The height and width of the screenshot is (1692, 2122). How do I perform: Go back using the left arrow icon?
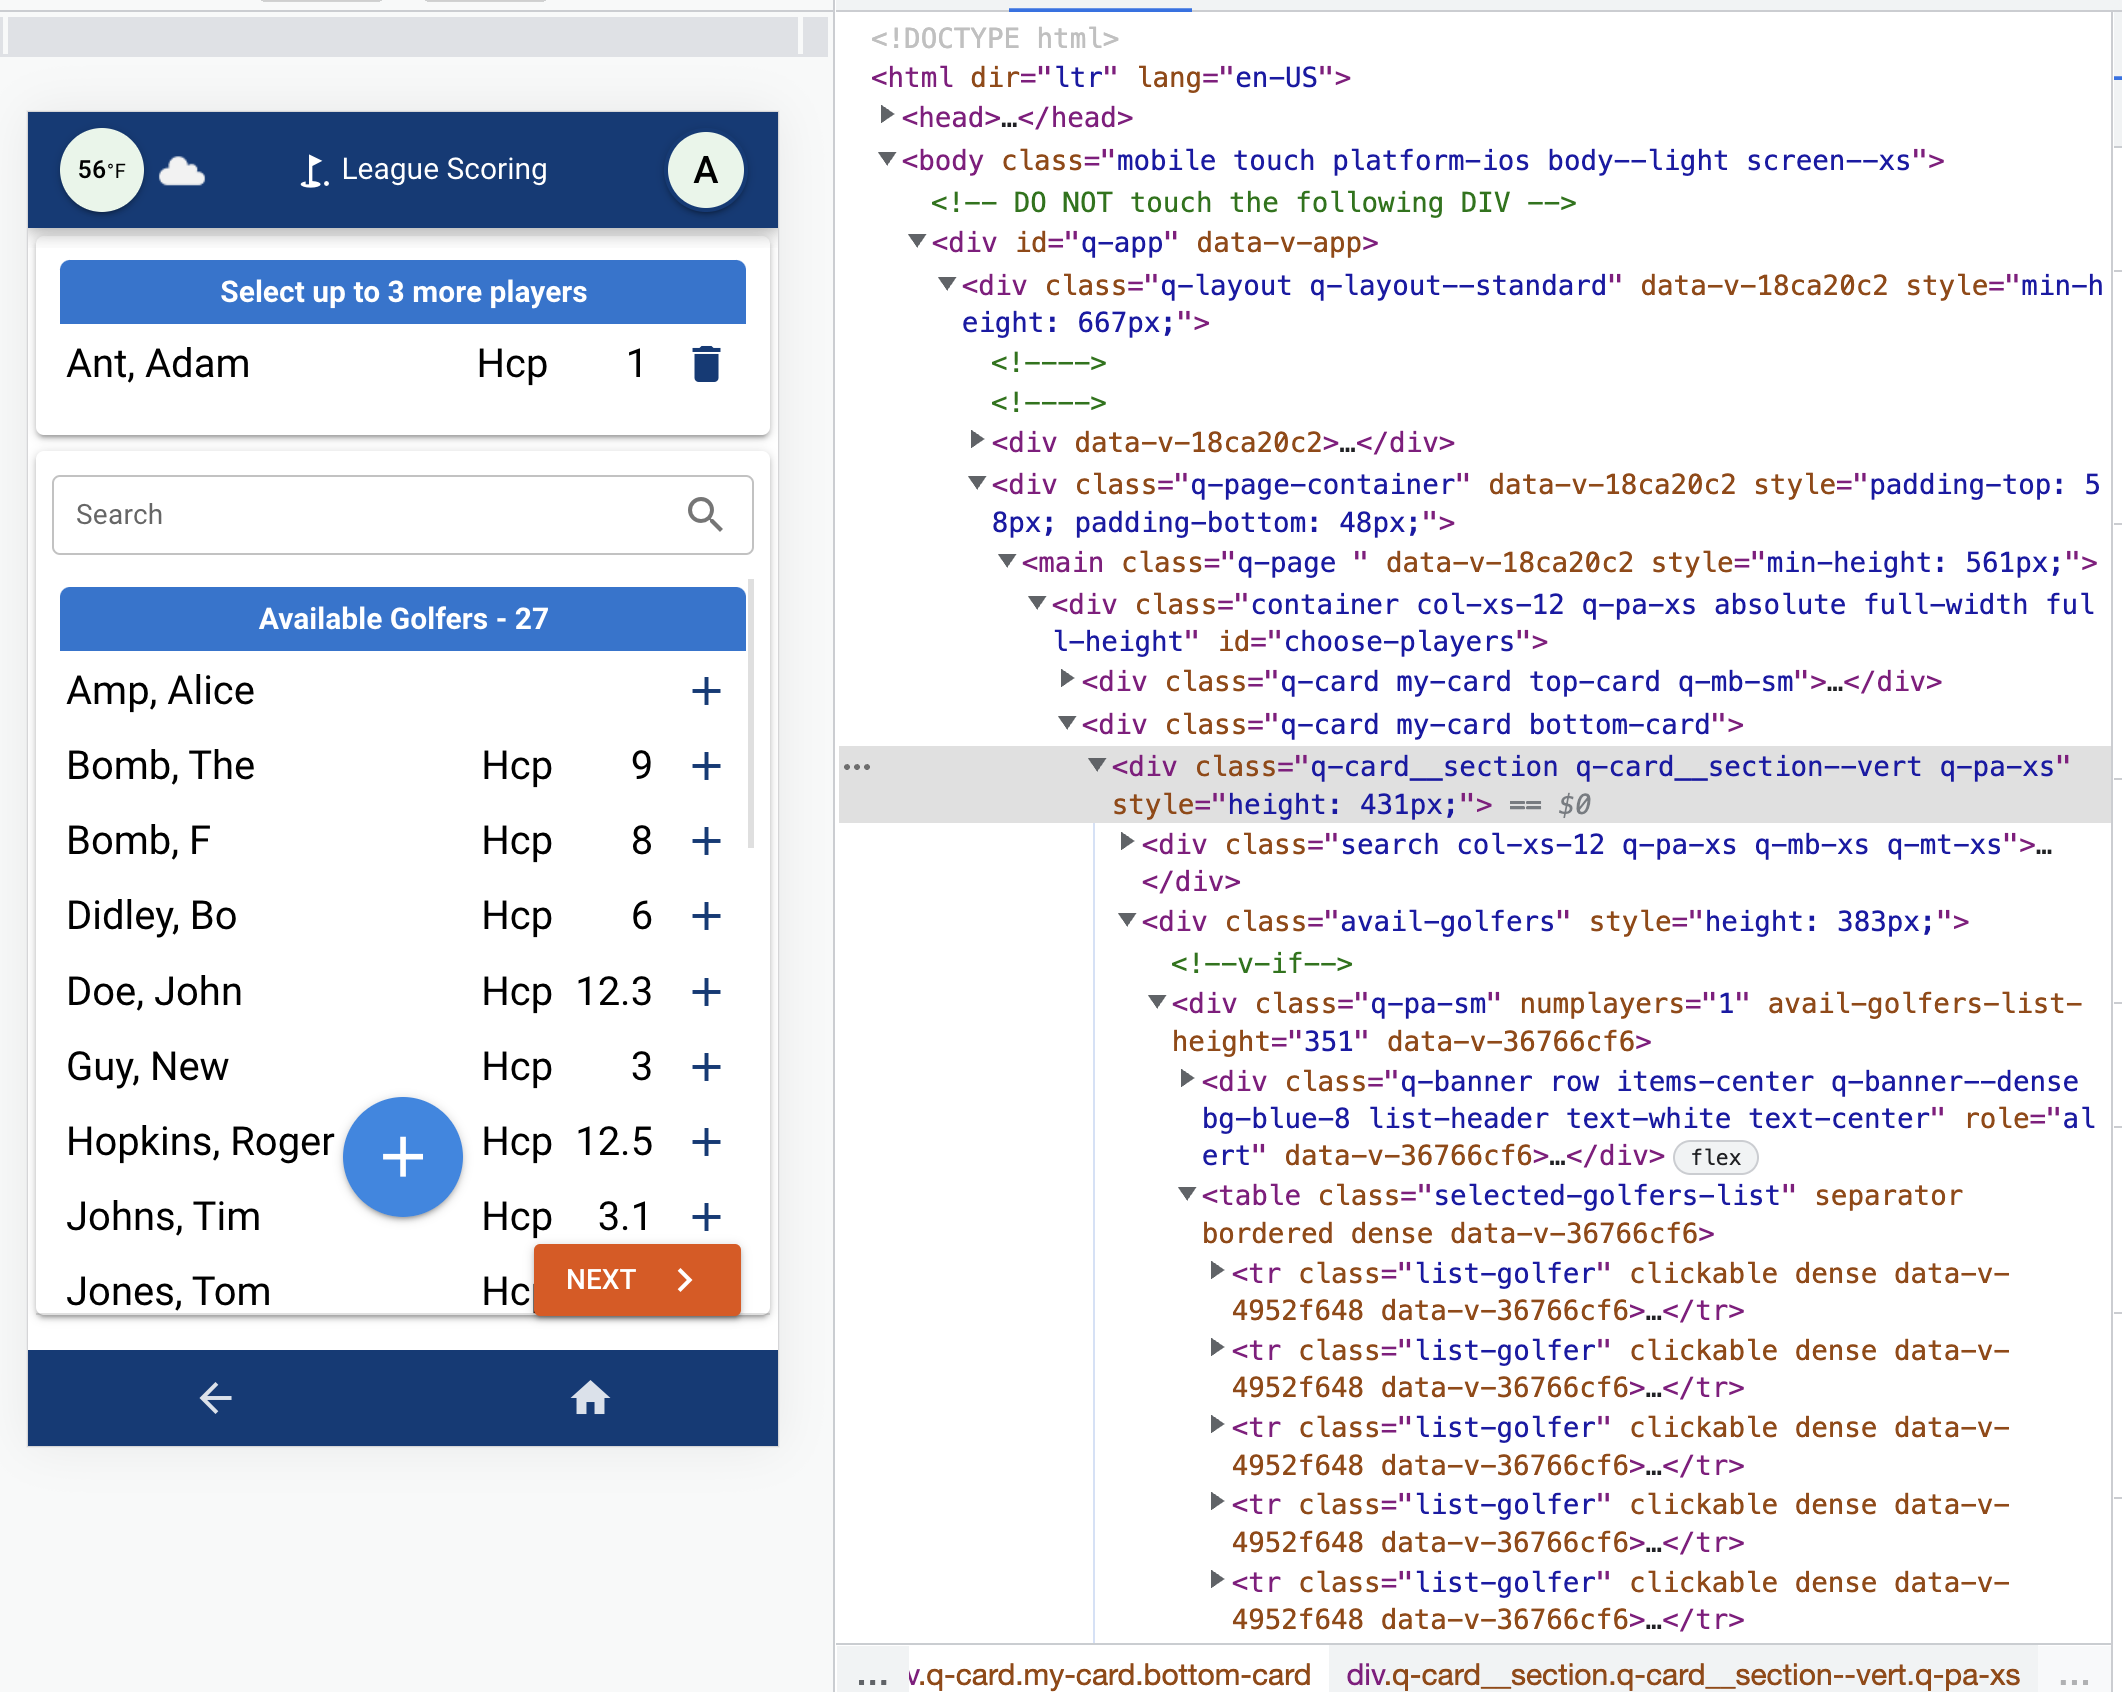click(x=214, y=1398)
